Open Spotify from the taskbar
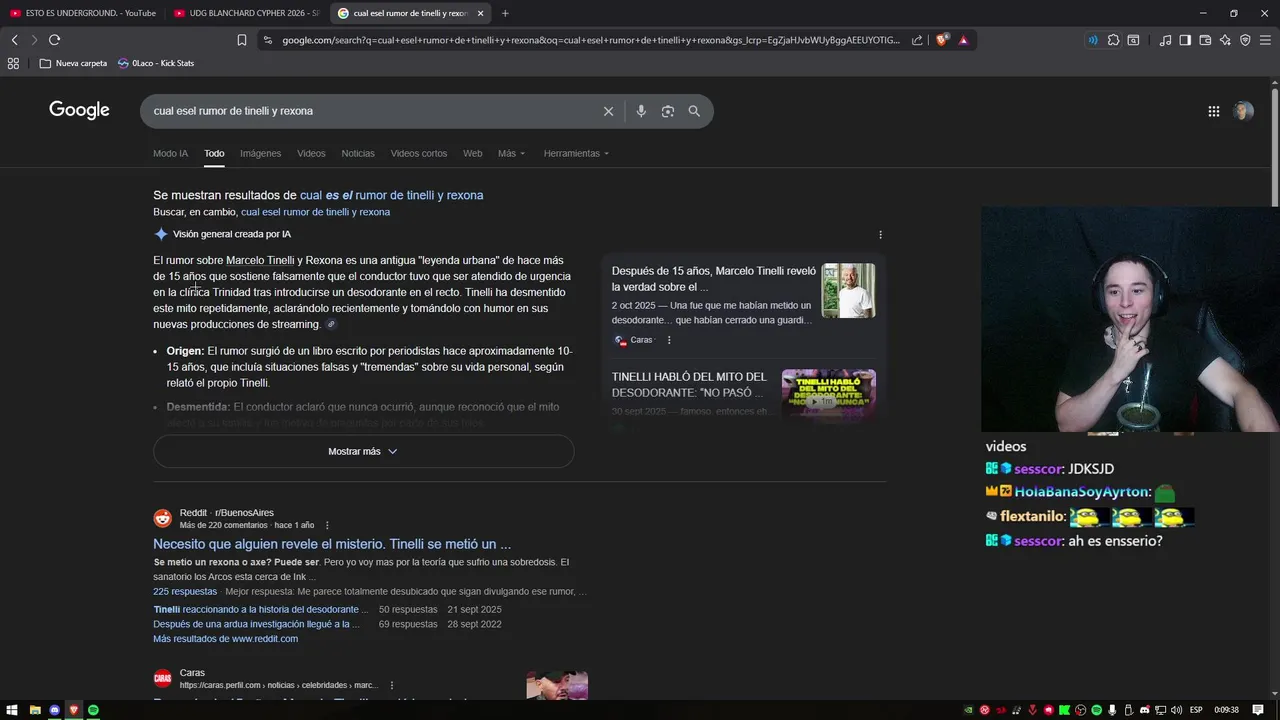 point(93,710)
